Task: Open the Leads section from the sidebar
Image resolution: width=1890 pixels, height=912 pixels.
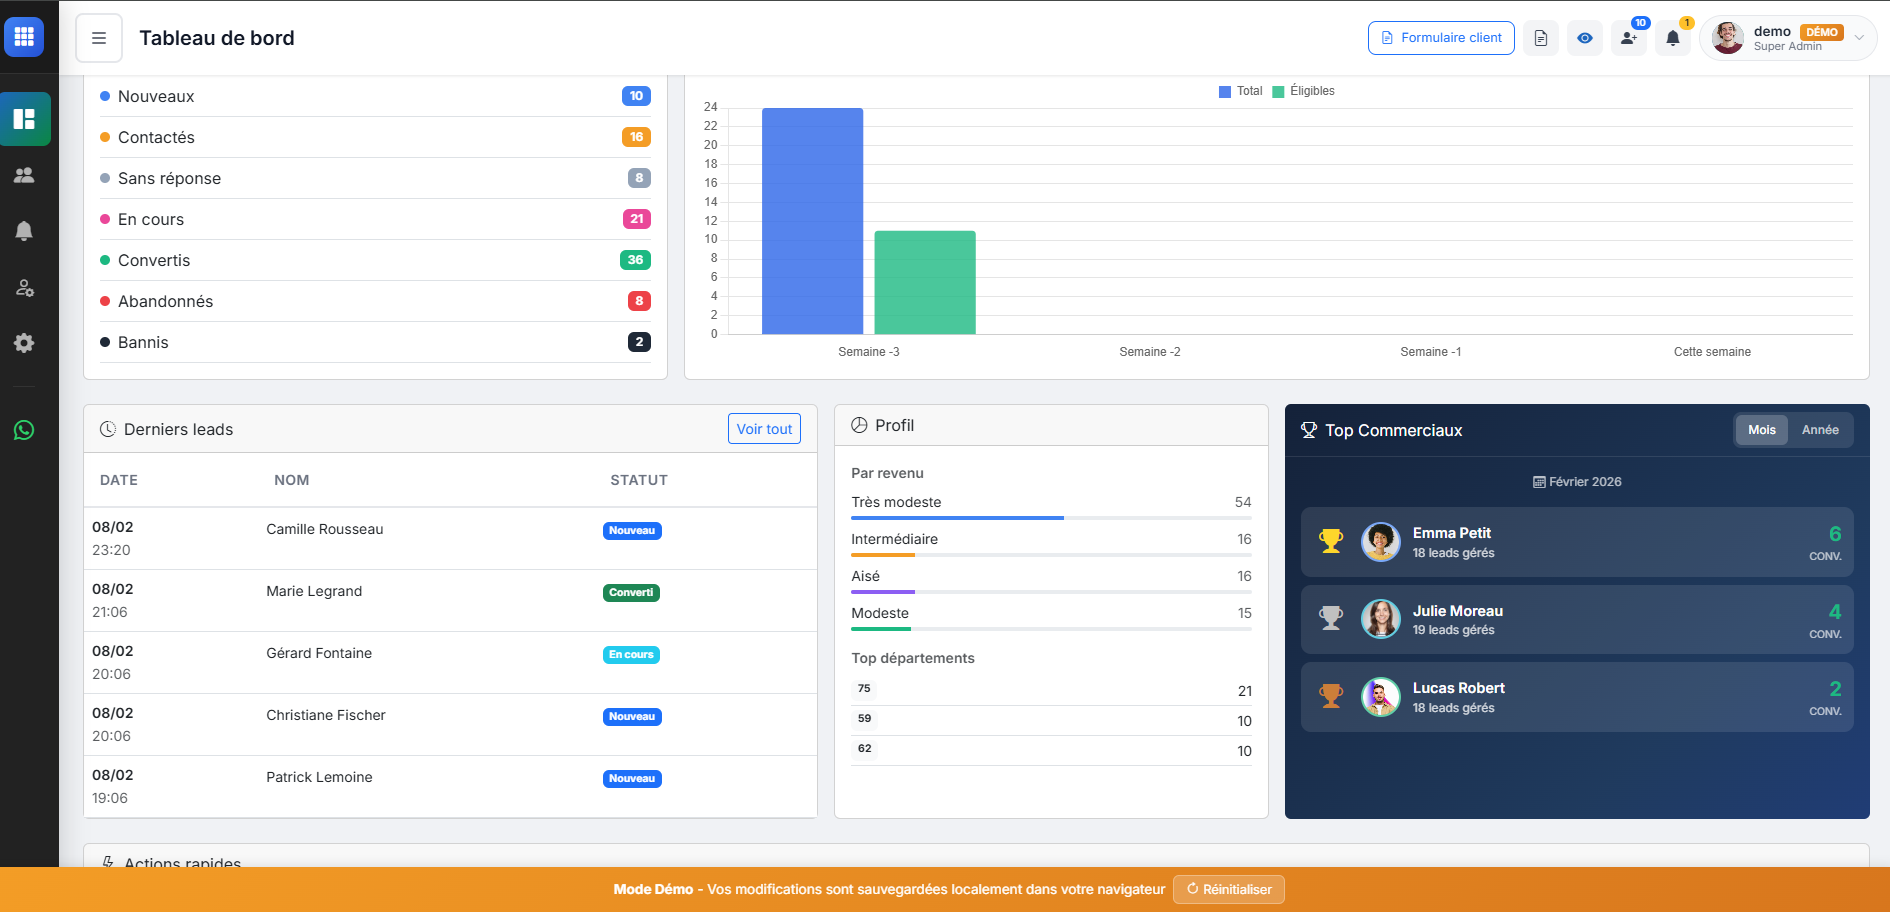Action: tap(25, 175)
